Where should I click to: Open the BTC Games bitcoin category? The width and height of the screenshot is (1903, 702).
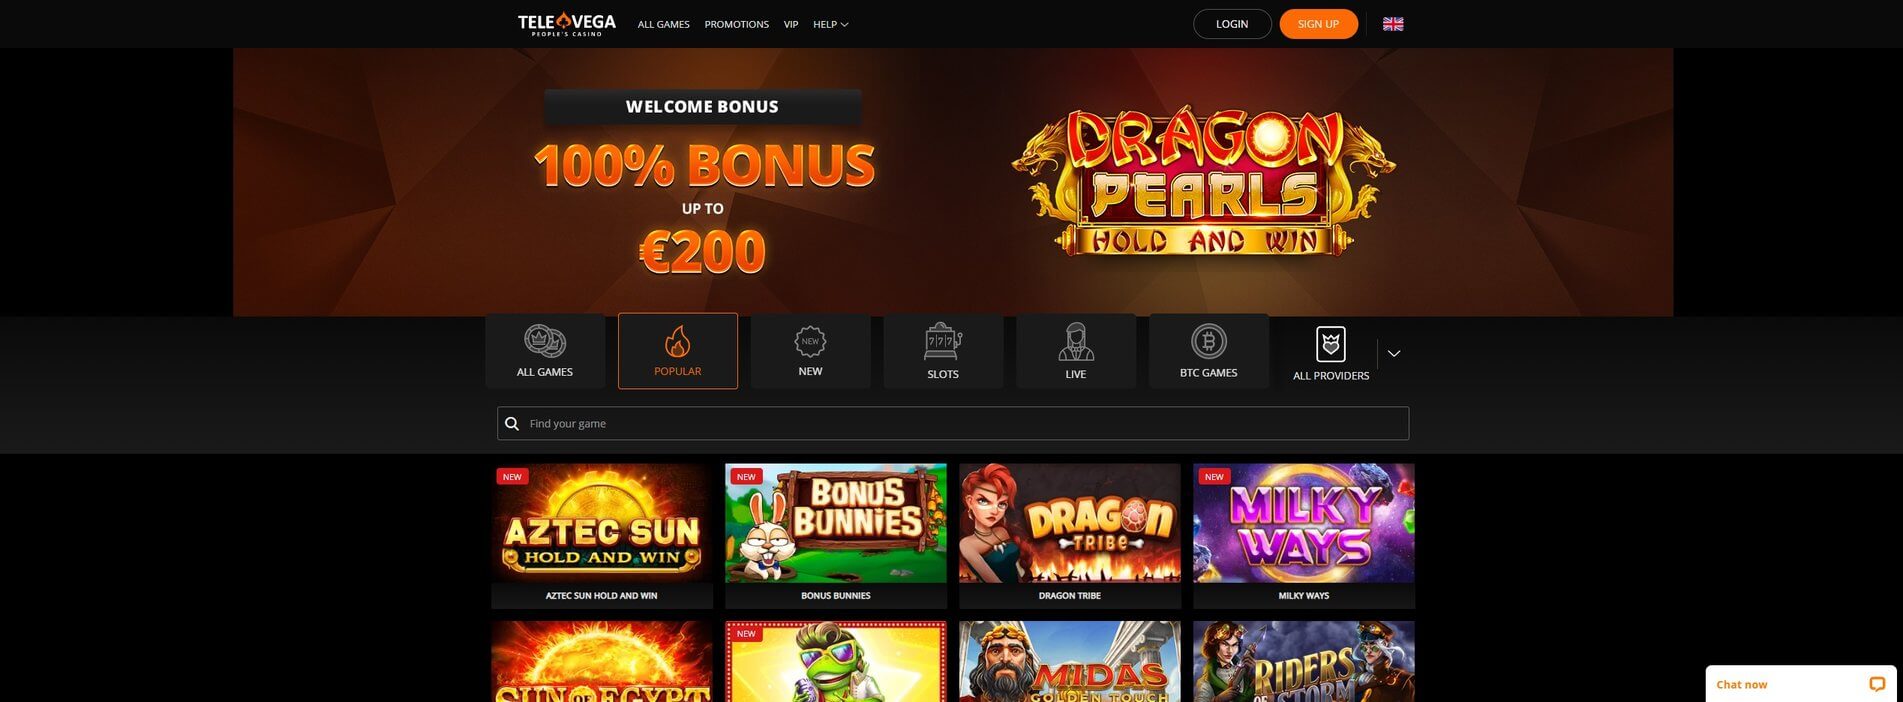pyautogui.click(x=1209, y=351)
